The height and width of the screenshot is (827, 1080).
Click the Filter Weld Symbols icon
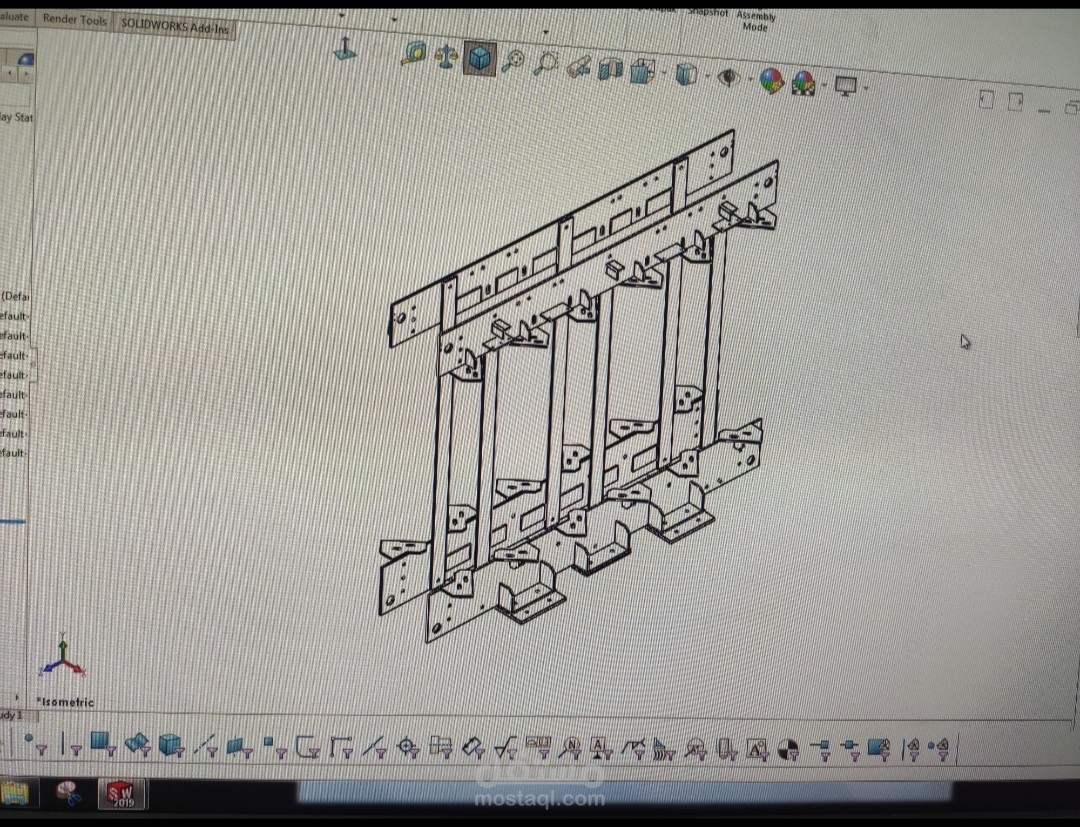(634, 749)
